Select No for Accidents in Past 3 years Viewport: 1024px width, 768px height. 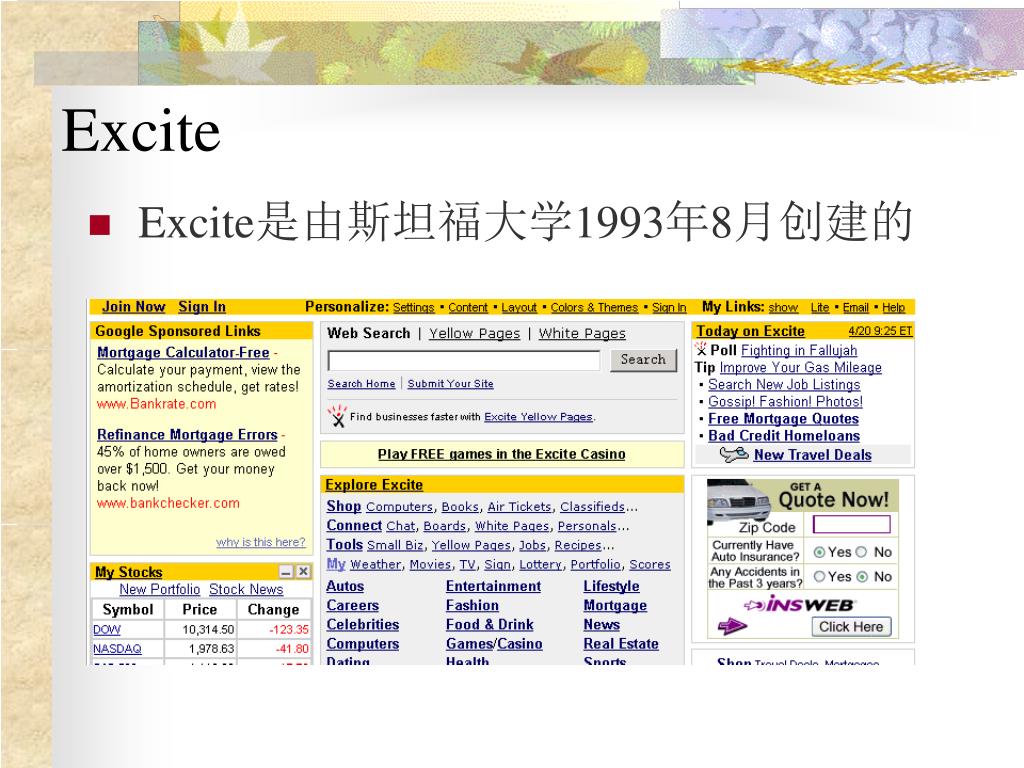(x=861, y=577)
